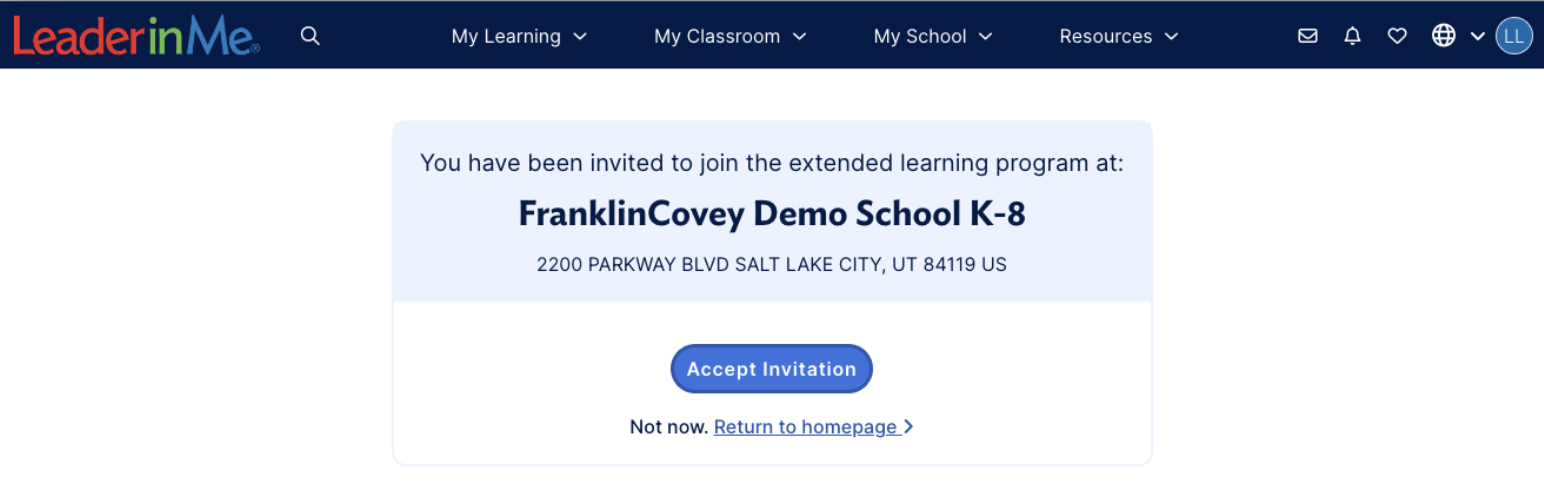Open the Resources menu
1544x504 pixels.
pos(1119,36)
